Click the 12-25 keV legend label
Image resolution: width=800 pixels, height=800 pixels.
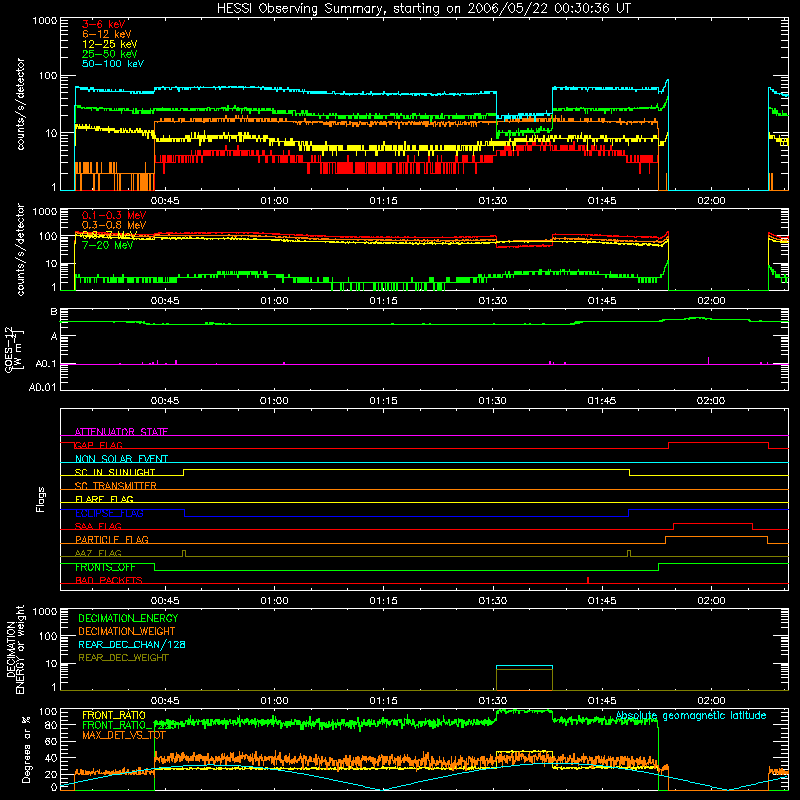coord(110,44)
